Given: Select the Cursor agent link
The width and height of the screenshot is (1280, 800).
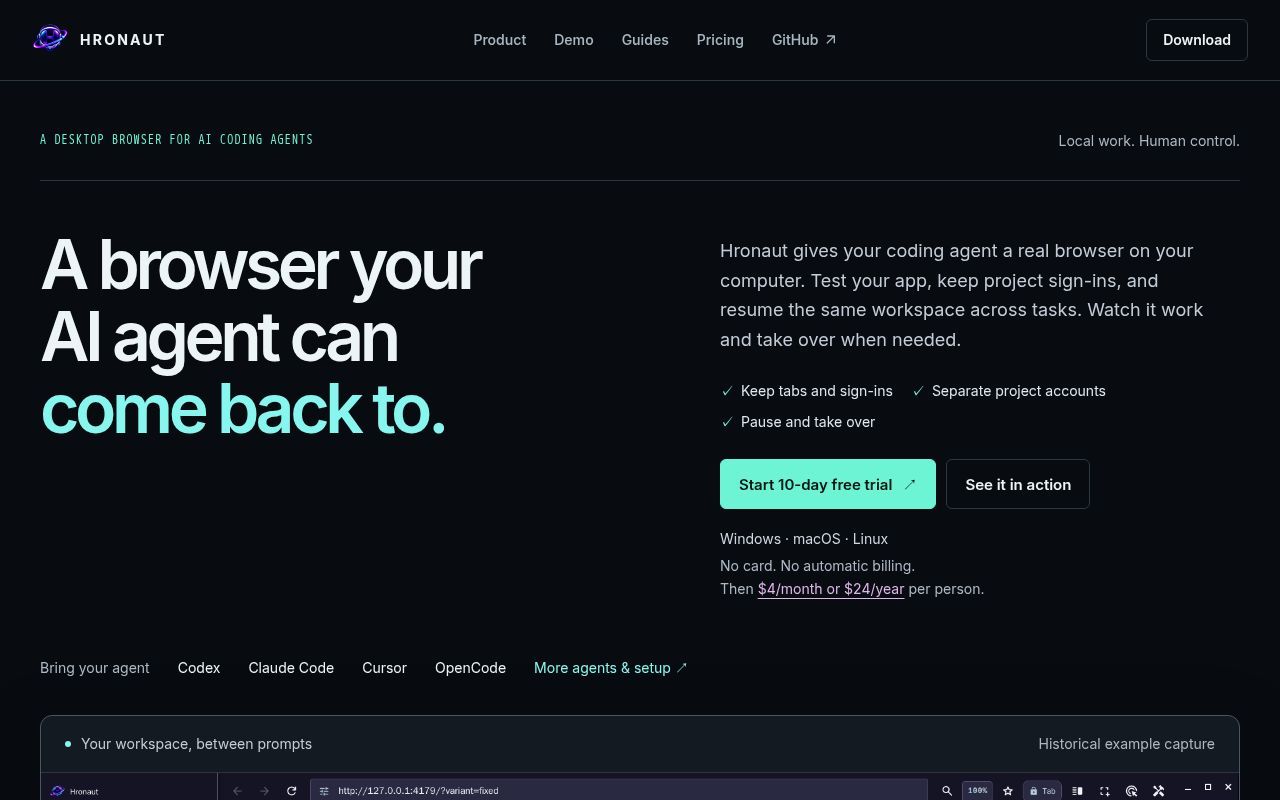Looking at the screenshot, I should pyautogui.click(x=384, y=668).
